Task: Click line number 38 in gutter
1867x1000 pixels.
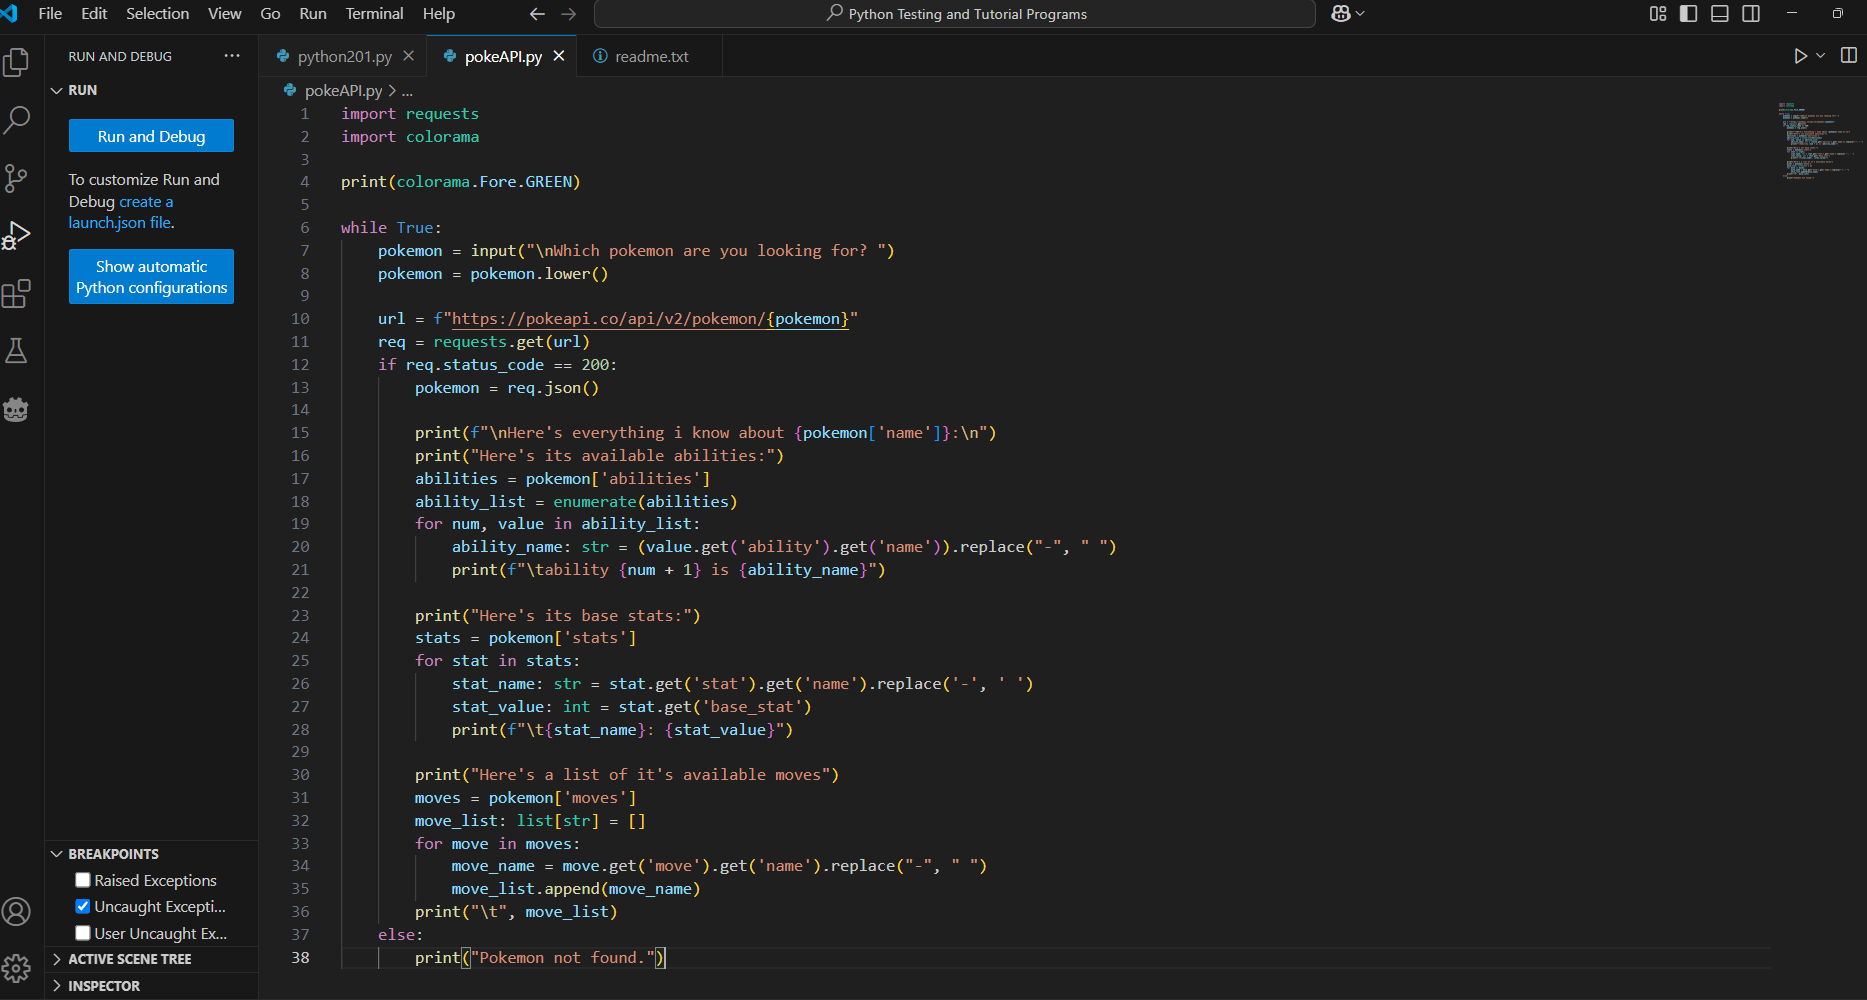Action: [300, 958]
